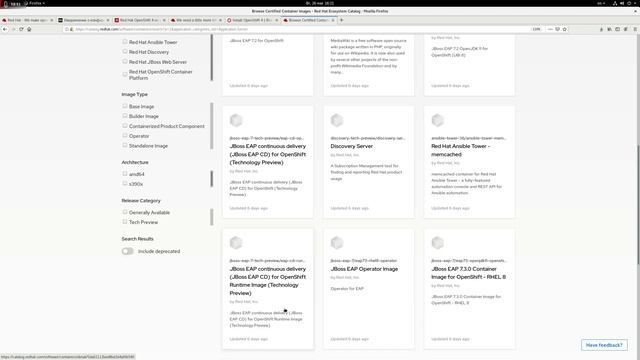Screen dimensions: 640x360
Task: Select the s390x architecture checkbox
Action: coord(125,183)
